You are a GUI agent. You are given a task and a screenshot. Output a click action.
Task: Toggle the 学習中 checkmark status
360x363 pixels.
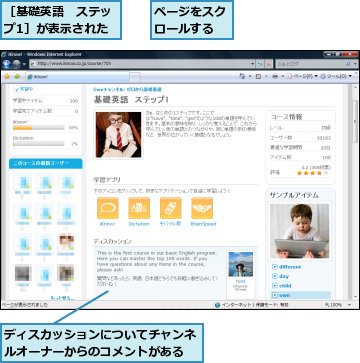pos(26,89)
